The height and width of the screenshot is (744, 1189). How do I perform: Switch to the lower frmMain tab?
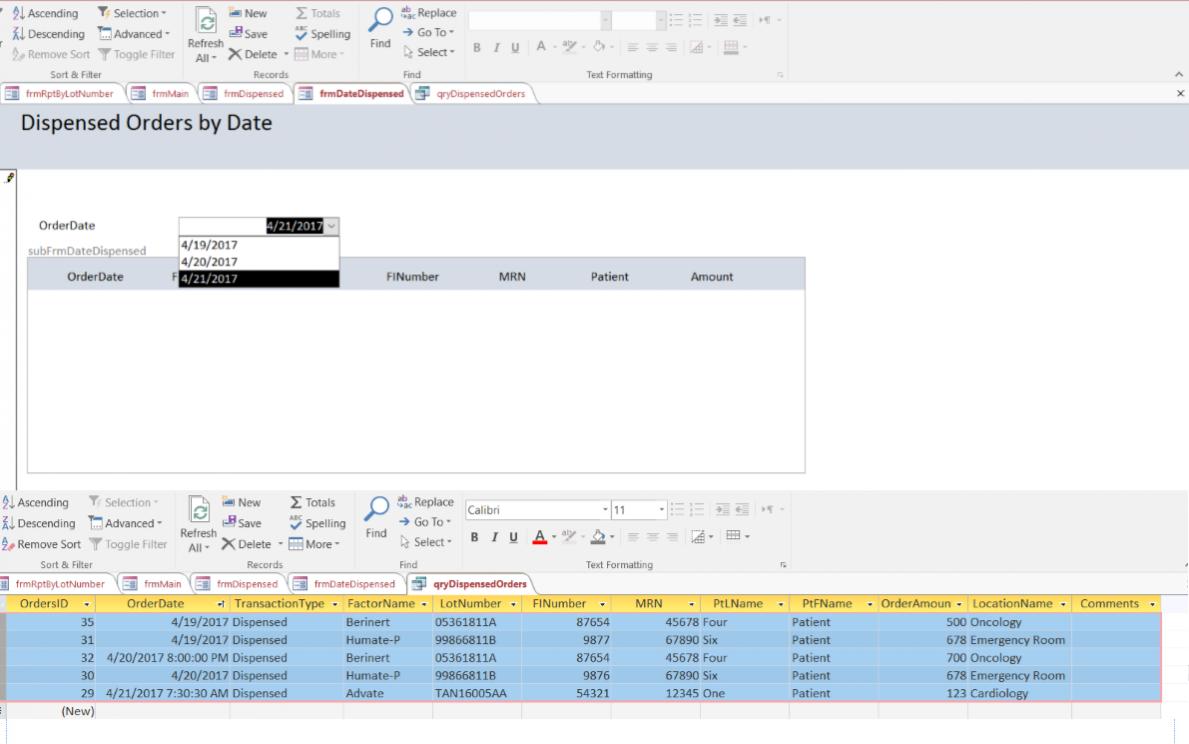pyautogui.click(x=153, y=584)
